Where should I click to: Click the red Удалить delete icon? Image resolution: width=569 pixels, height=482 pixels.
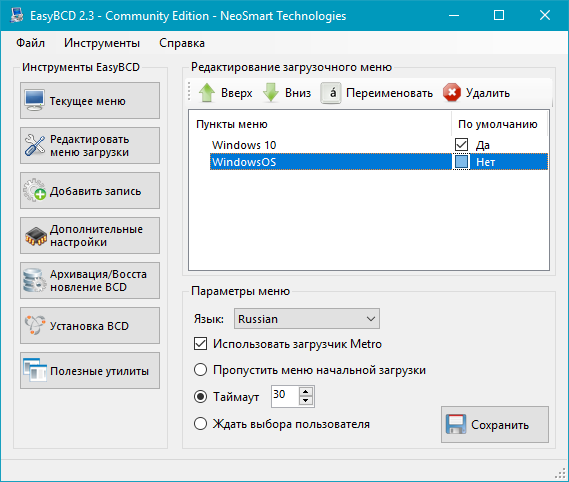point(452,93)
